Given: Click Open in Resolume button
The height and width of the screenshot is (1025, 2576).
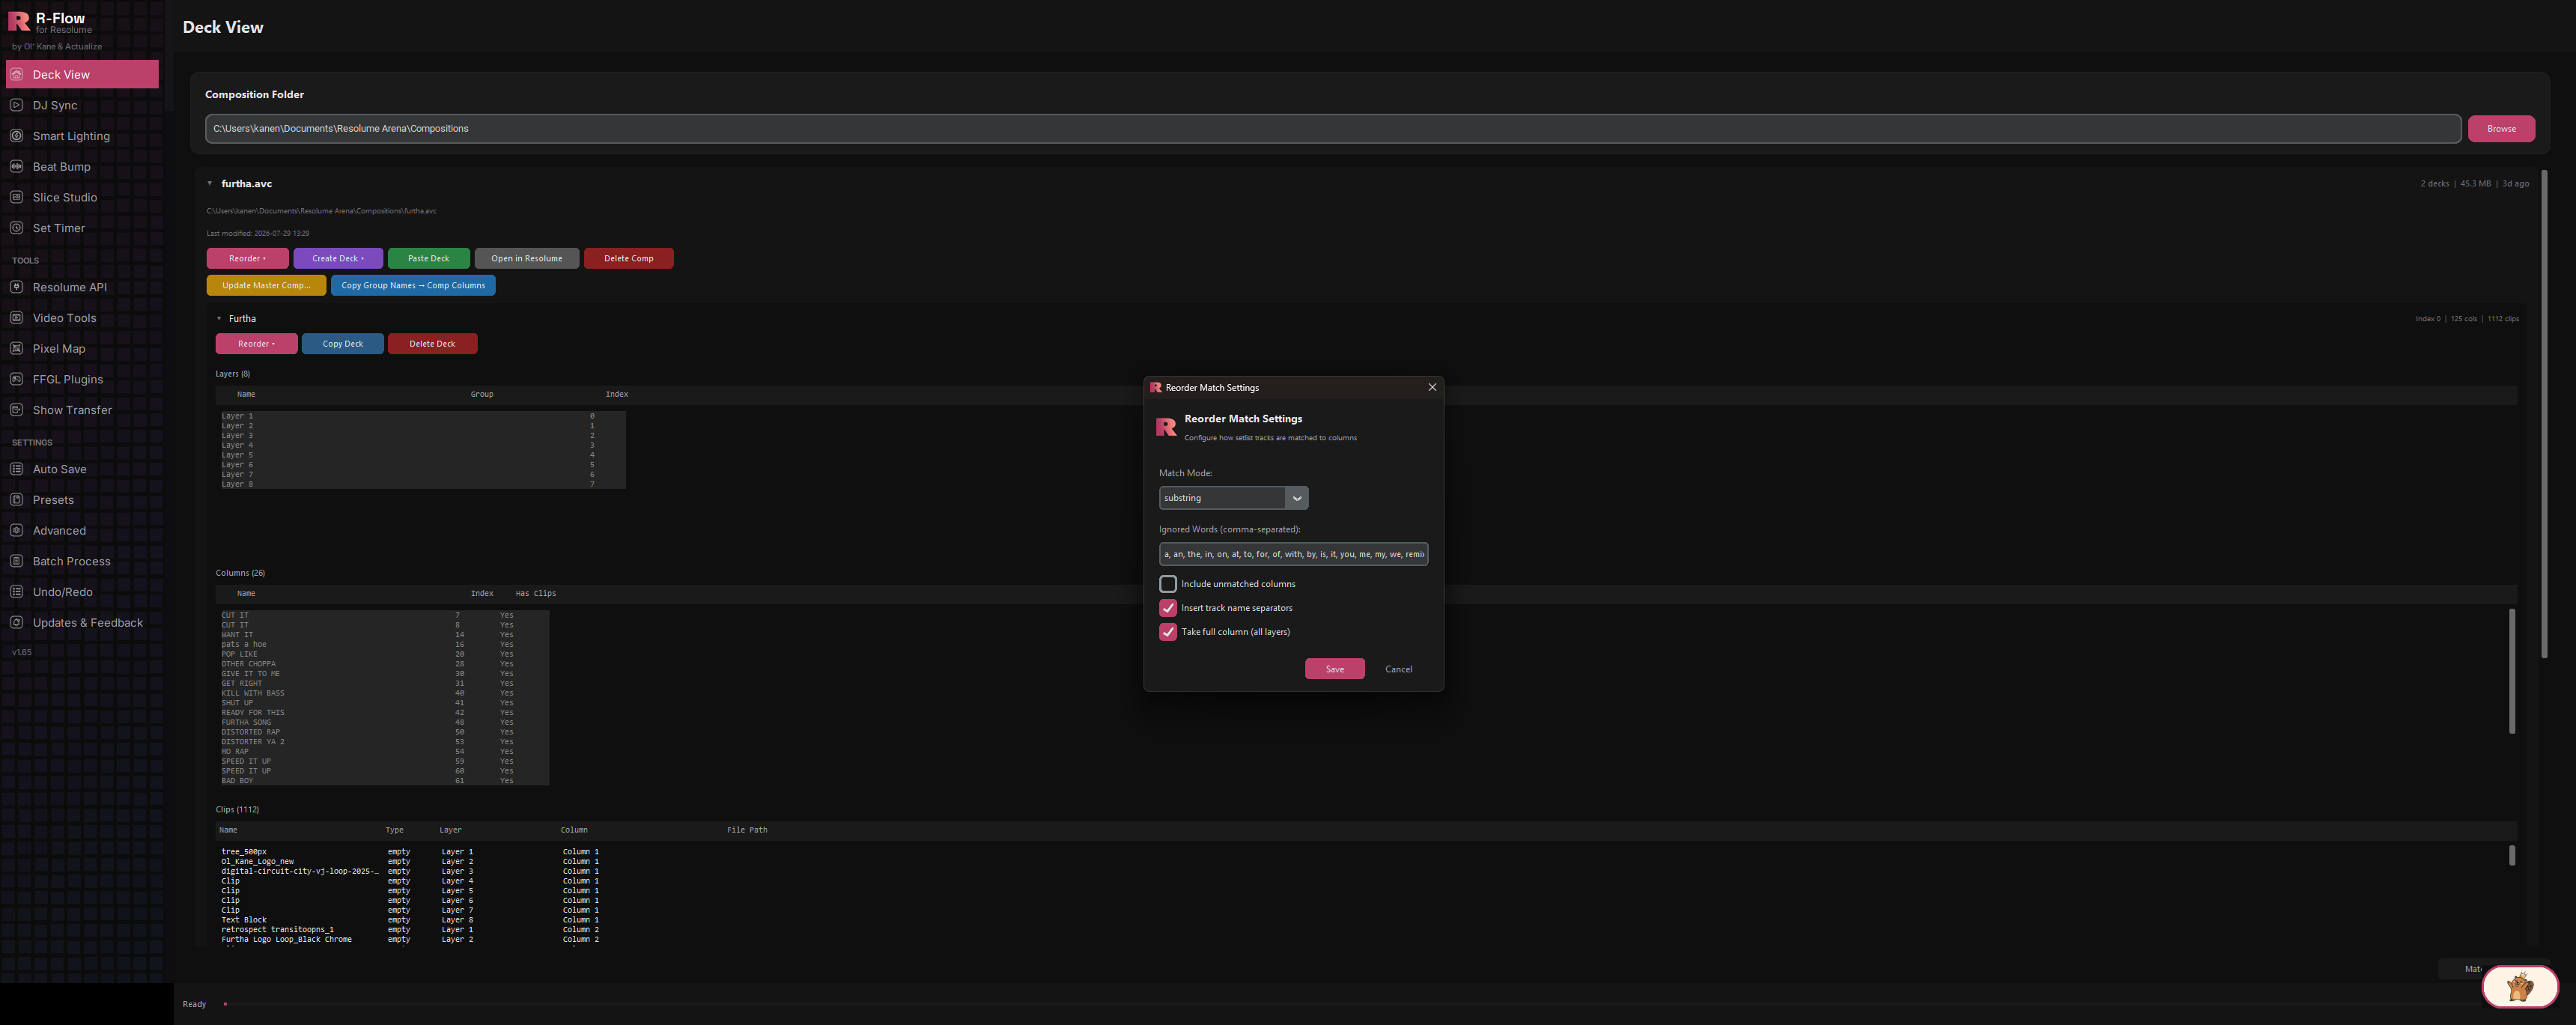Looking at the screenshot, I should click(526, 259).
